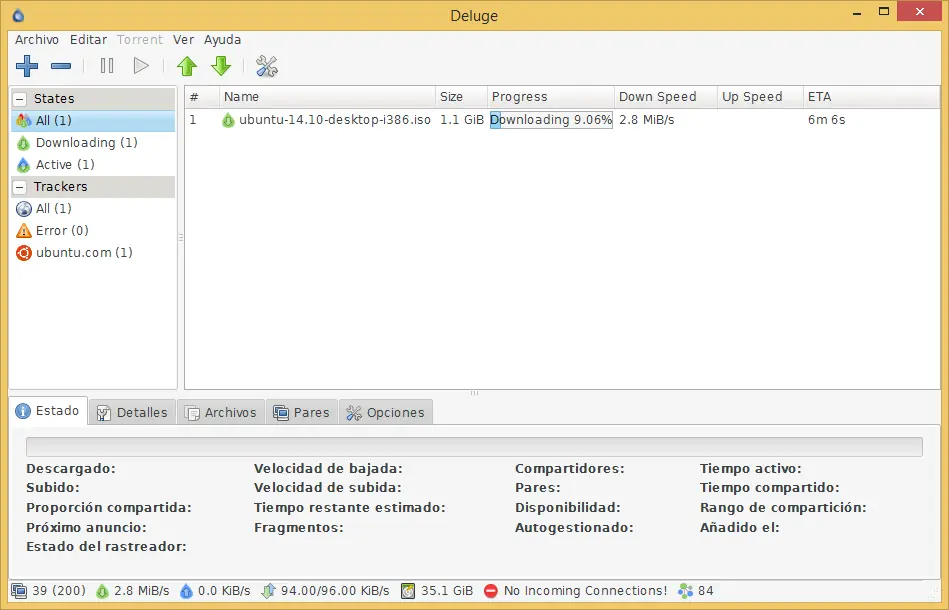Click the Trackers All globe icon
Screen dimensions: 949x610
tap(24, 209)
